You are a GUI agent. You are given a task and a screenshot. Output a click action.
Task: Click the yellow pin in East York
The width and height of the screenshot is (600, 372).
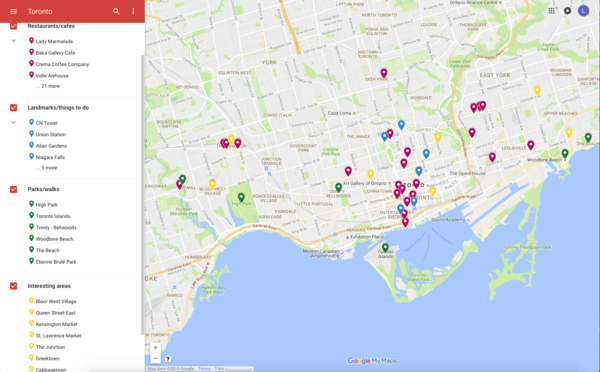tap(537, 90)
